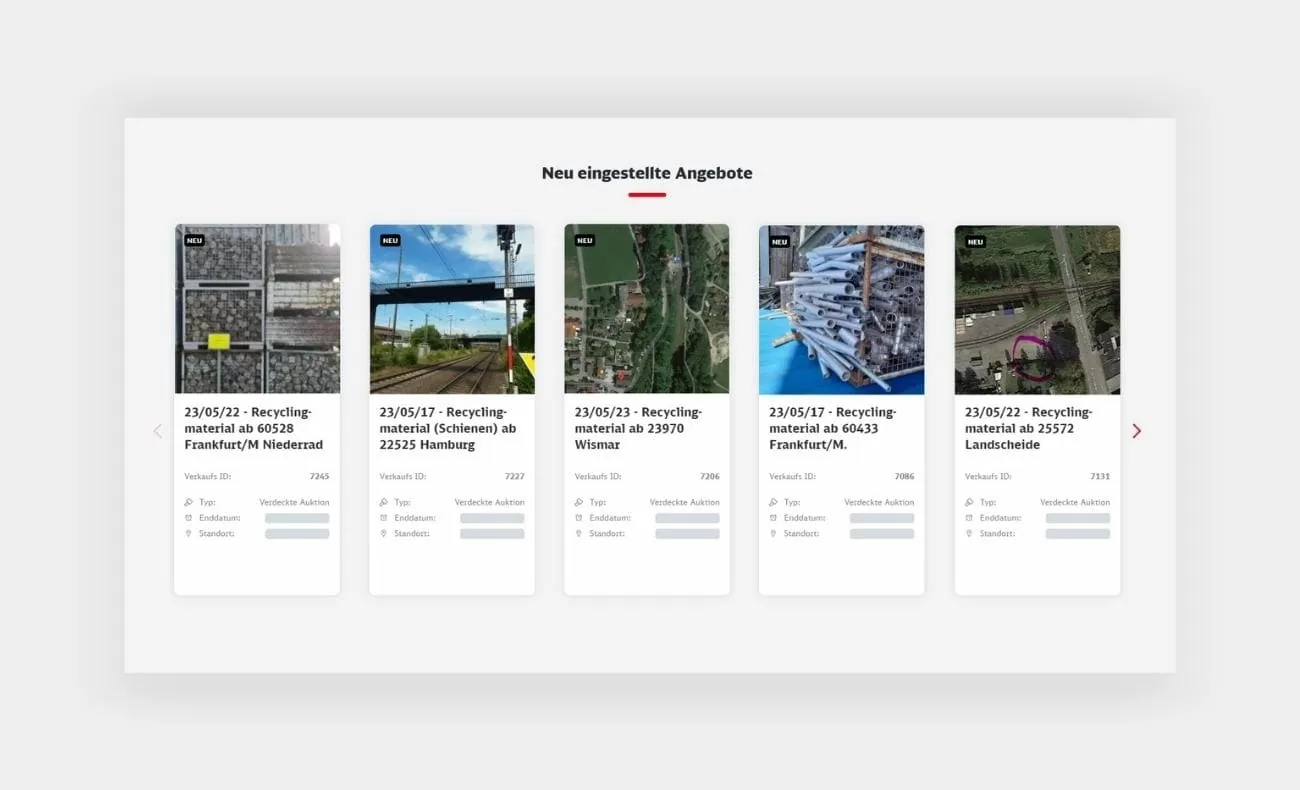Click the NEU badge on the Niederrad offer
The width and height of the screenshot is (1300, 790).
[x=194, y=240]
